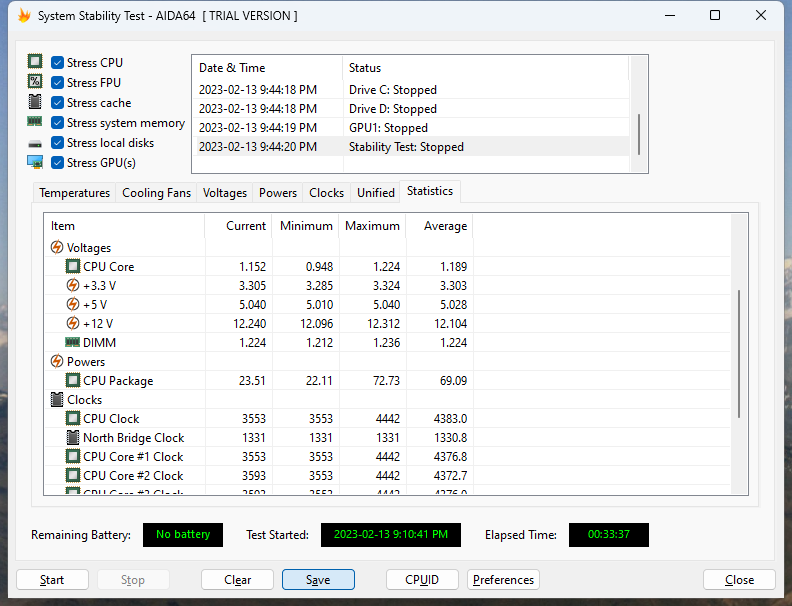Switch to the Temperatures tab

point(74,193)
